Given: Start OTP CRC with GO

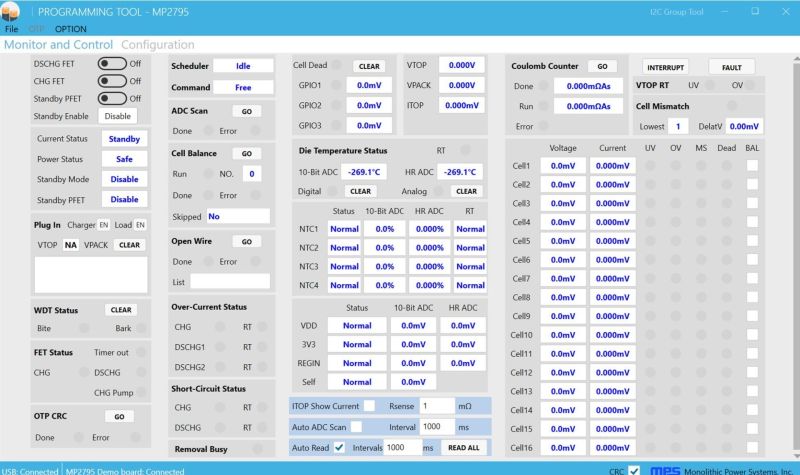Looking at the screenshot, I should pyautogui.click(x=119, y=416).
